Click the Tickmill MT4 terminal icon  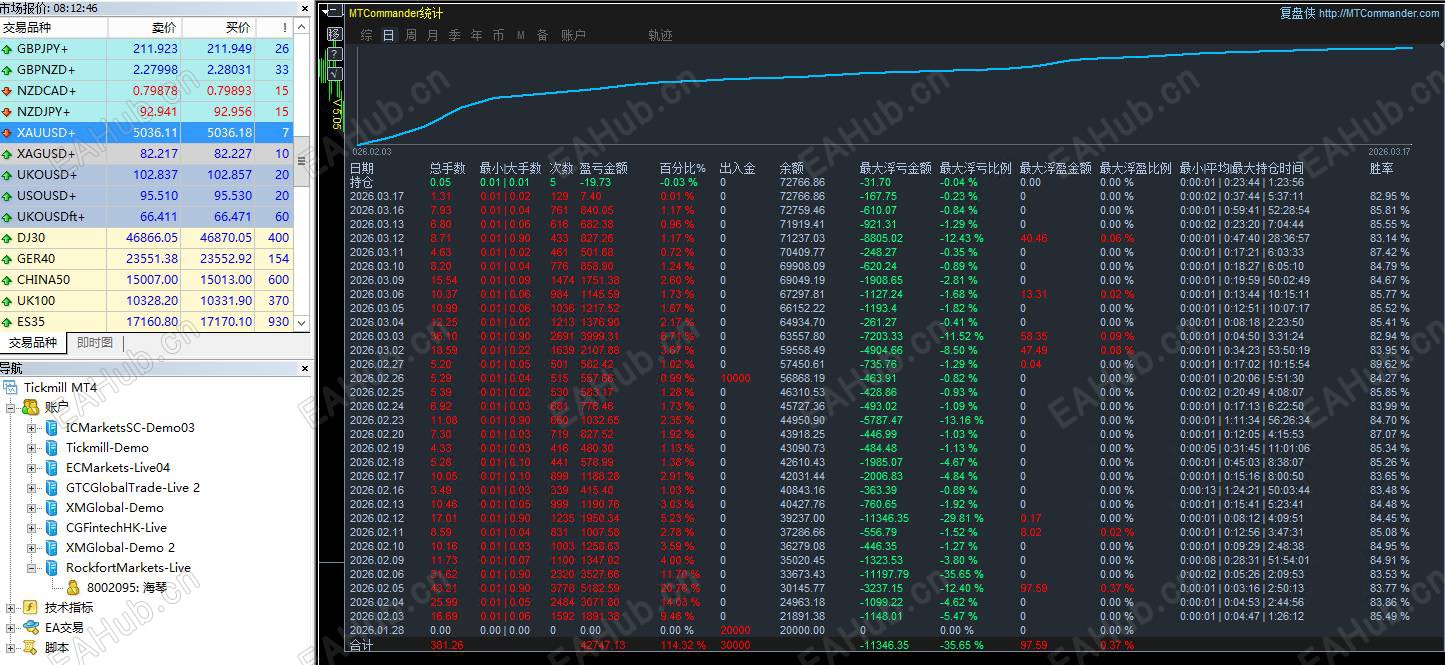(11, 387)
